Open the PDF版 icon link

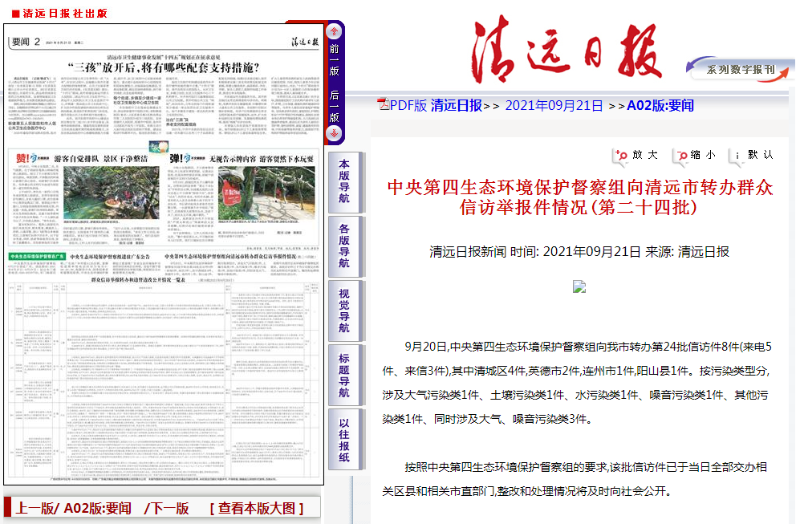pyautogui.click(x=383, y=105)
